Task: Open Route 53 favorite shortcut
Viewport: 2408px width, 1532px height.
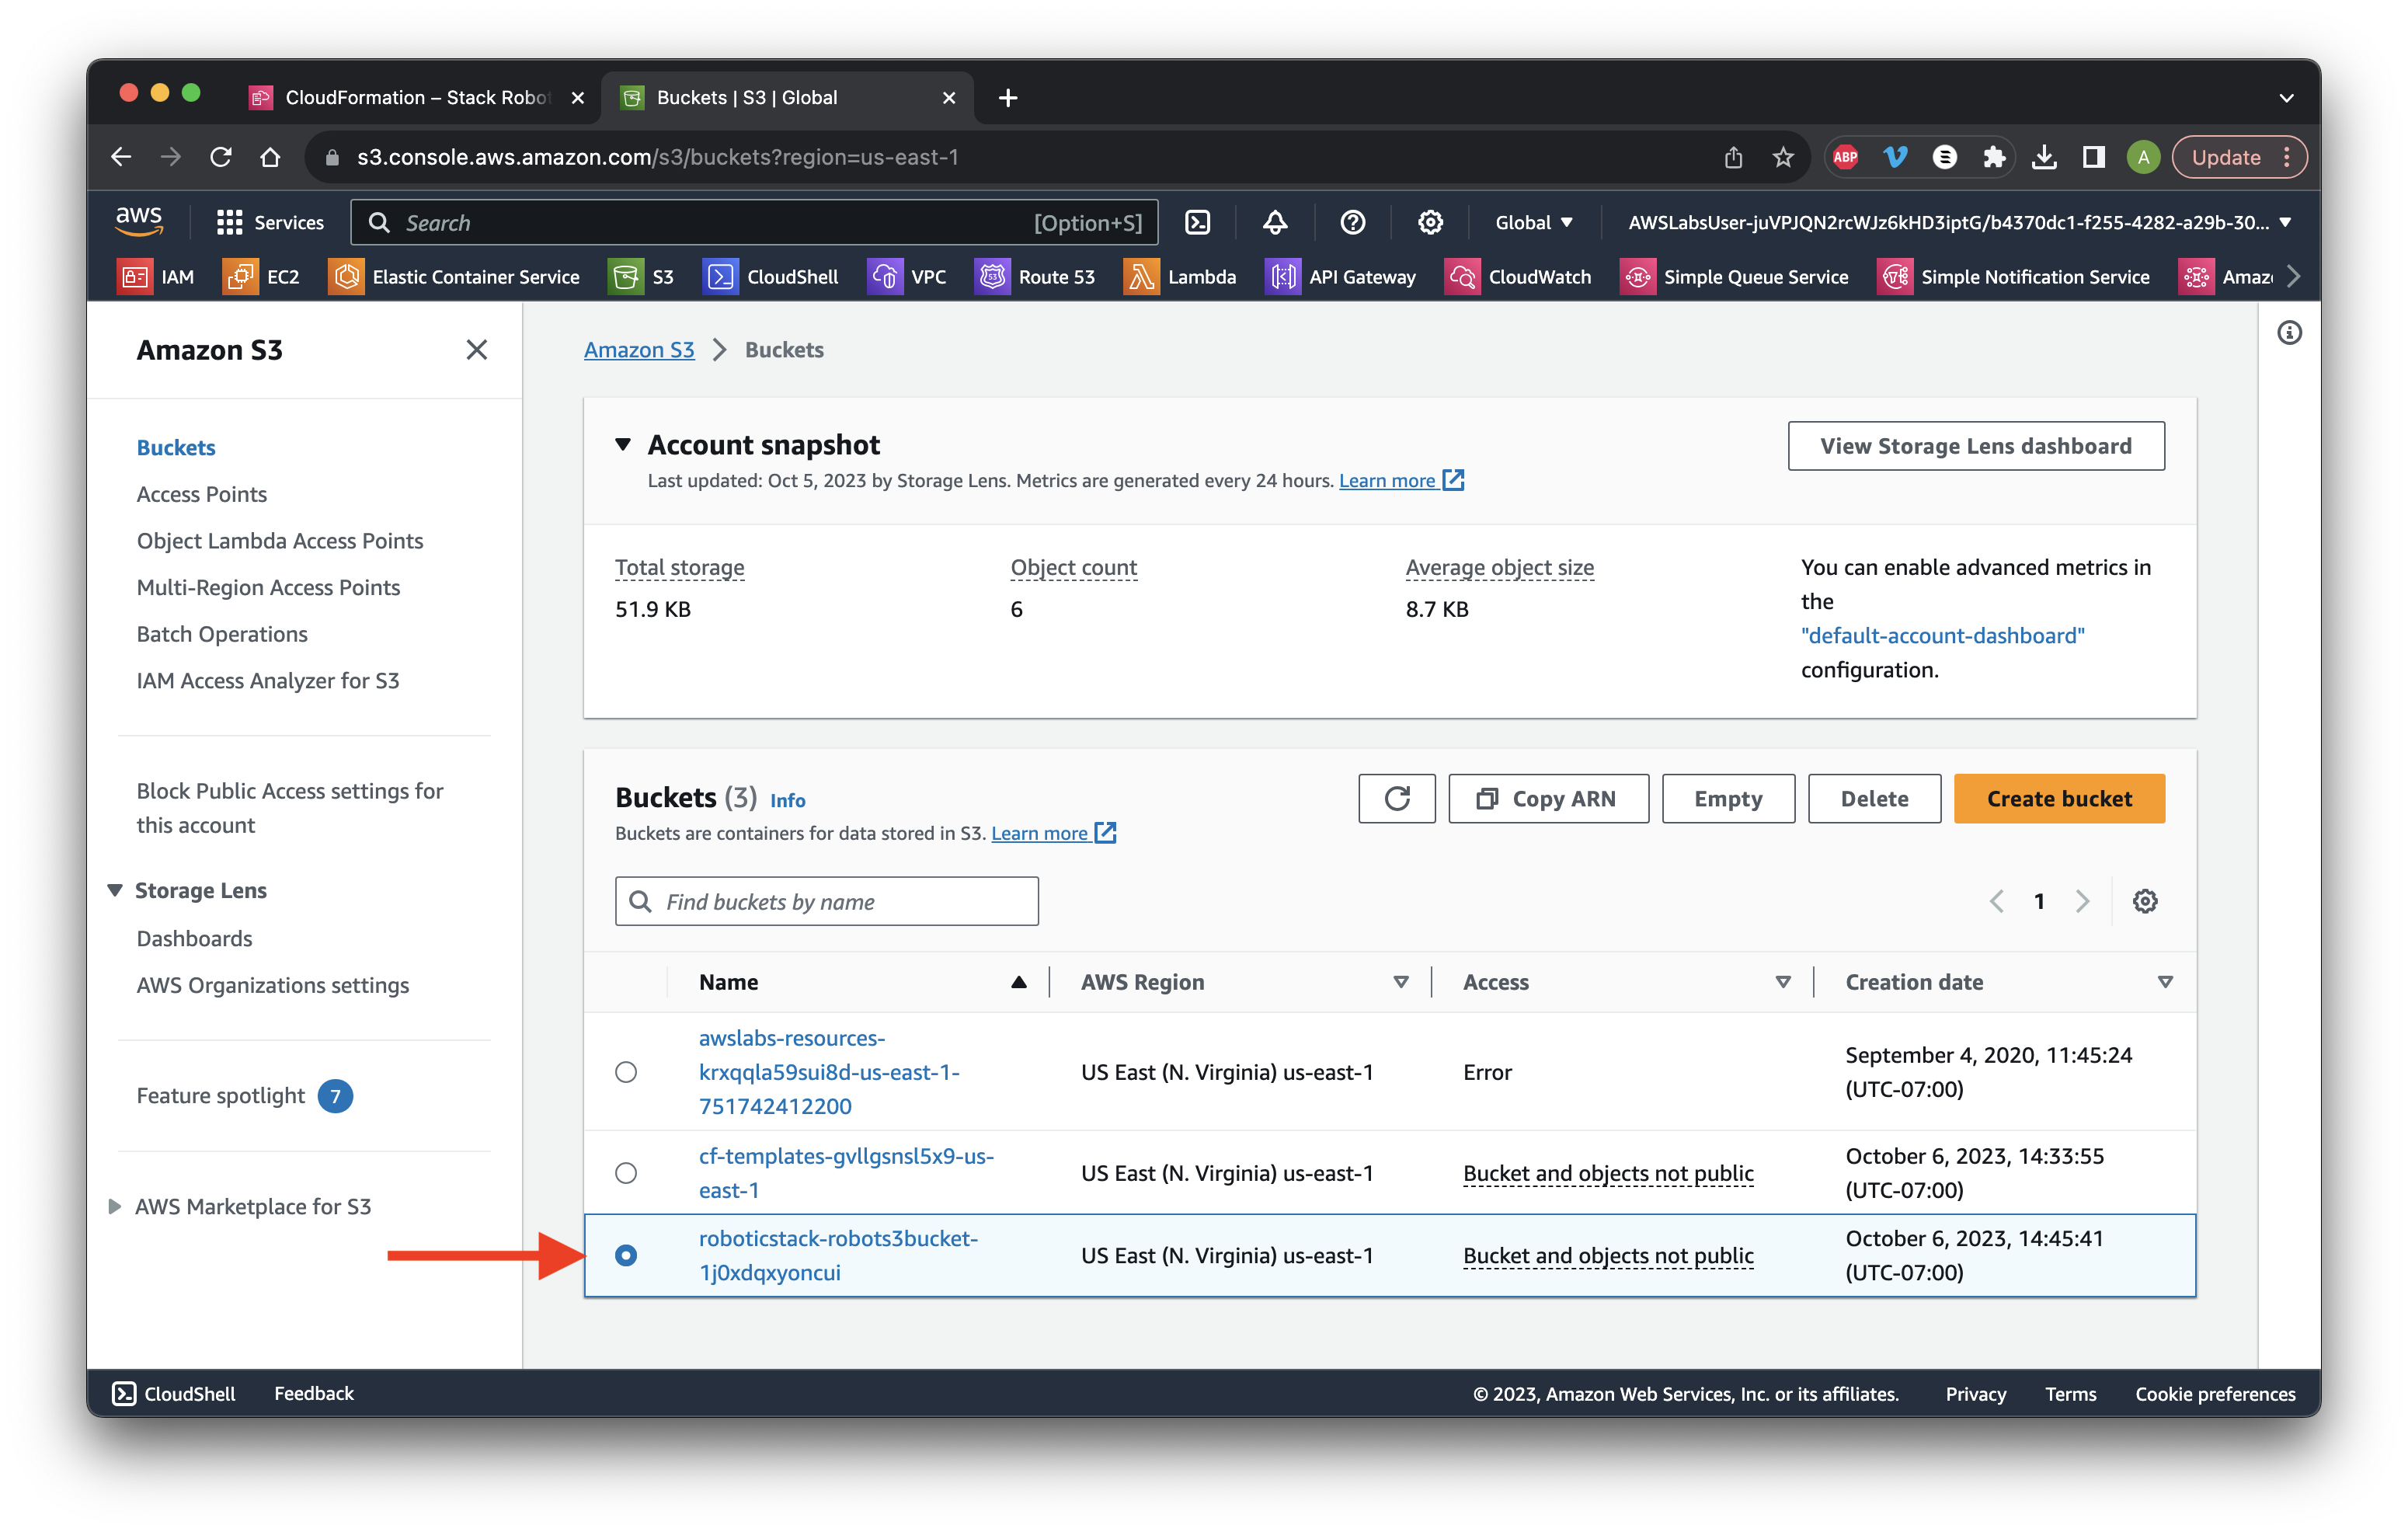Action: coord(1035,277)
